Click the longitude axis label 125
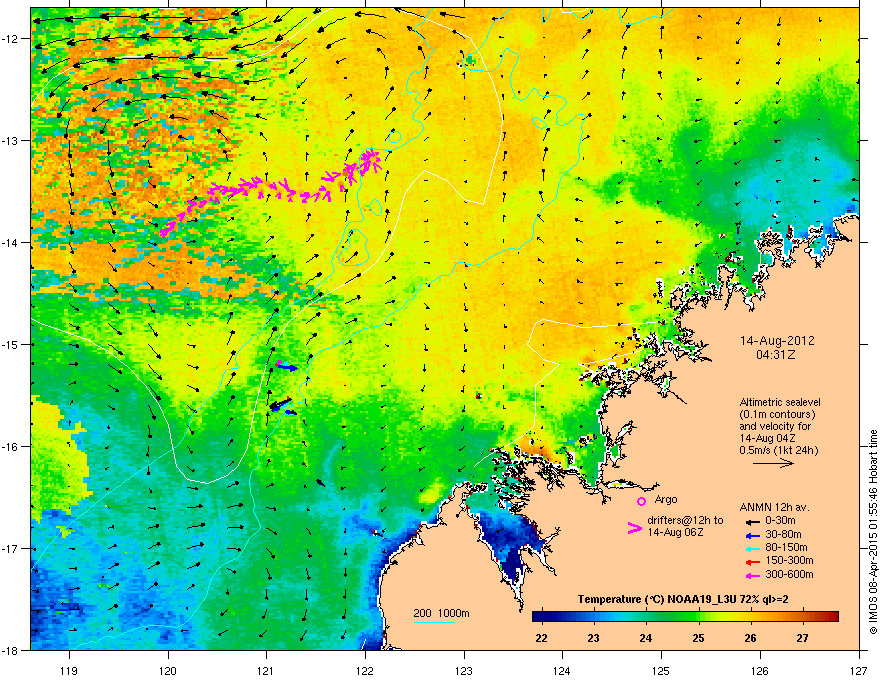 click(661, 670)
